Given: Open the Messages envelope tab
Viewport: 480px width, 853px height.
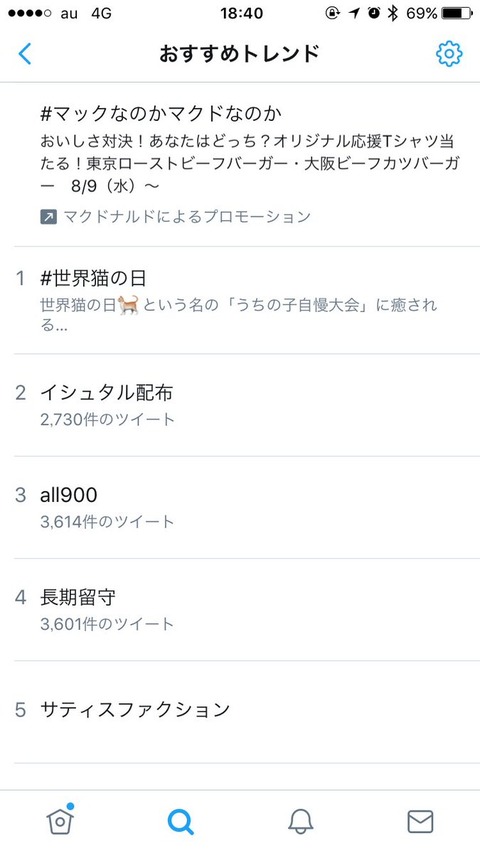Looking at the screenshot, I should pos(420,821).
